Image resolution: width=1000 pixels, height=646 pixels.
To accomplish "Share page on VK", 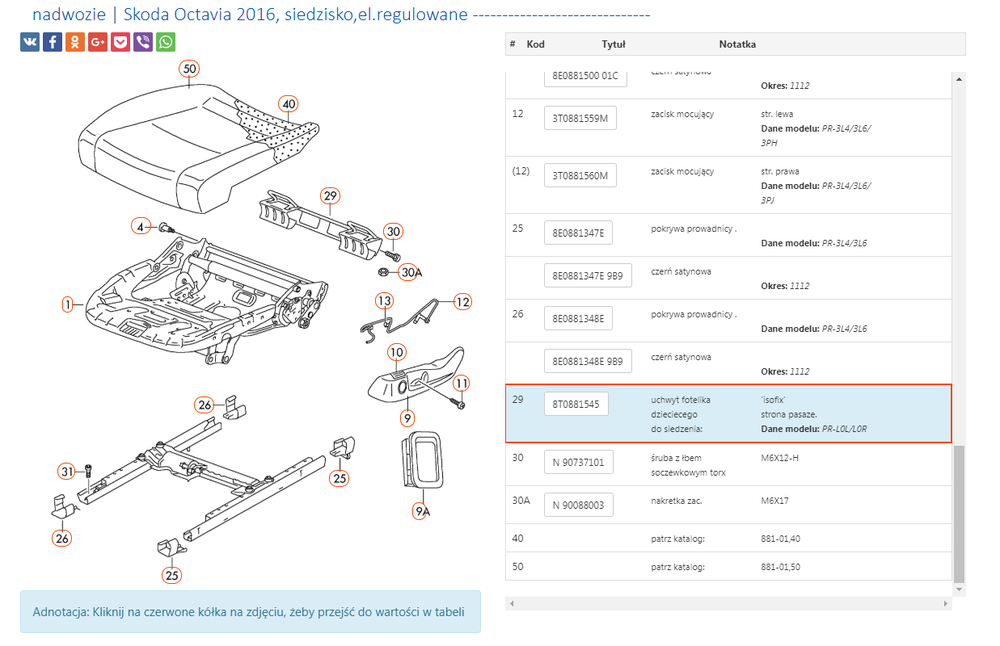I will click(x=29, y=42).
